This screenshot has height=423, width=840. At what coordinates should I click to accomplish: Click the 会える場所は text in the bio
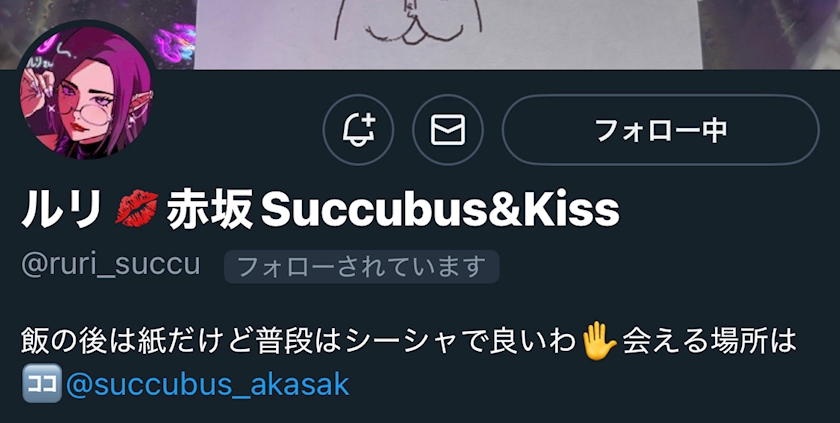pyautogui.click(x=709, y=343)
